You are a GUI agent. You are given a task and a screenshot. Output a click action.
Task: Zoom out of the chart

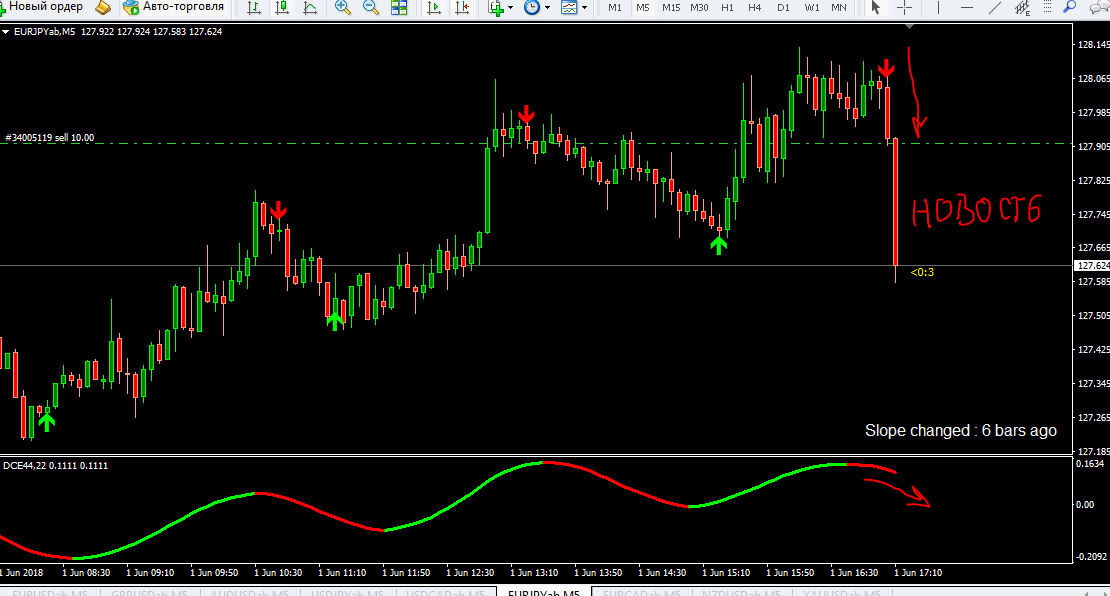(370, 8)
